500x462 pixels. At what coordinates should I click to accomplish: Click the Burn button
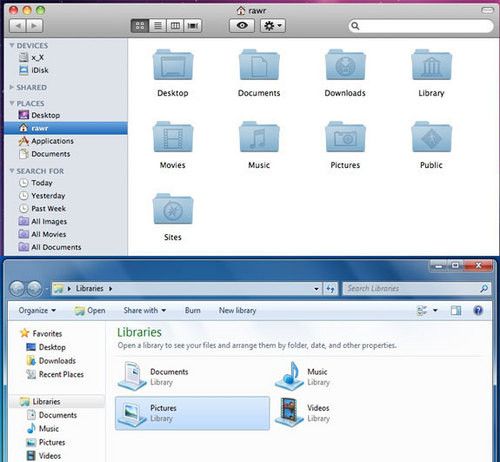[193, 311]
